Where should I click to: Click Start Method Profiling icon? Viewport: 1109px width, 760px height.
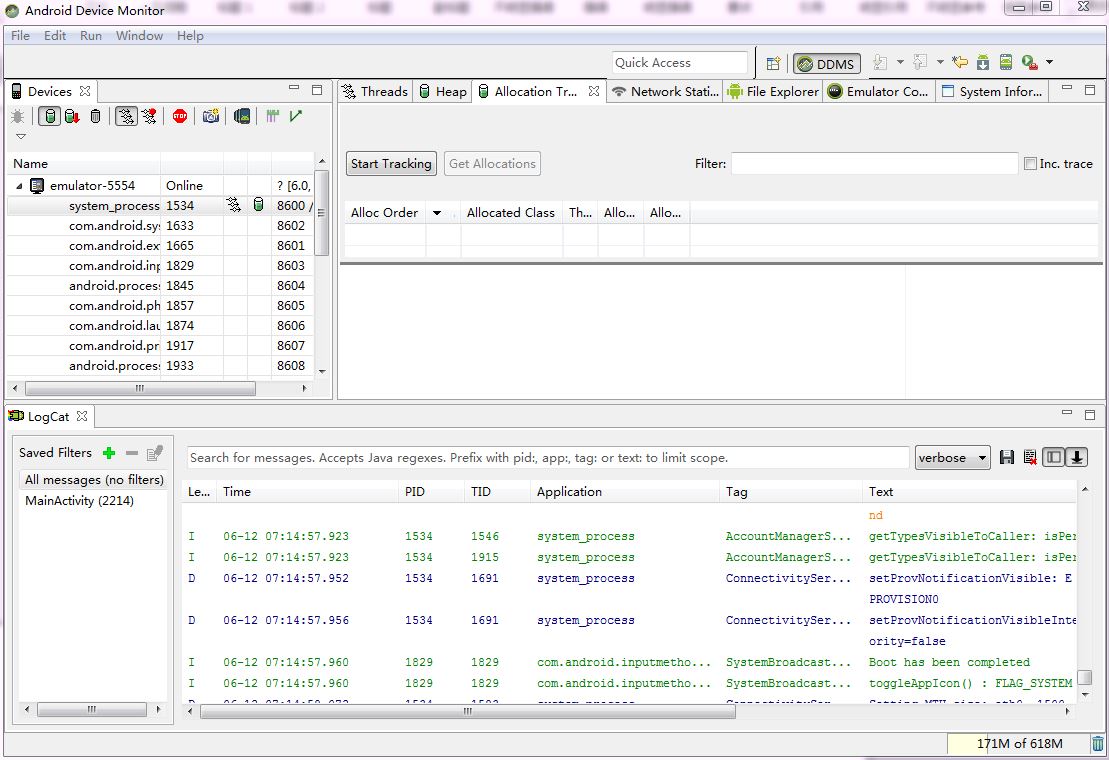pyautogui.click(x=149, y=116)
